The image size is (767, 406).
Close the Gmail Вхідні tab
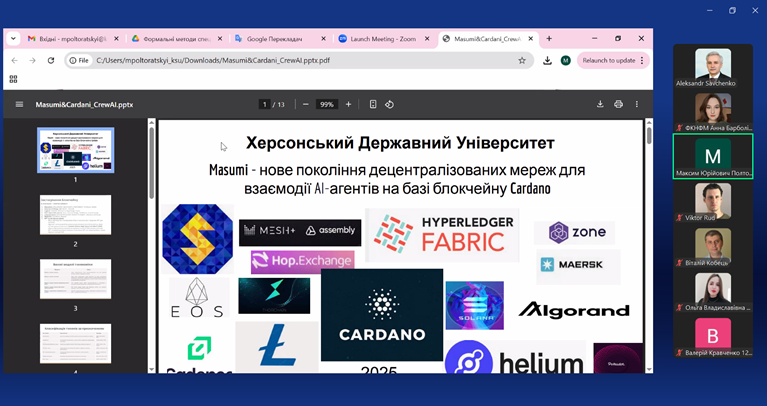(116, 39)
